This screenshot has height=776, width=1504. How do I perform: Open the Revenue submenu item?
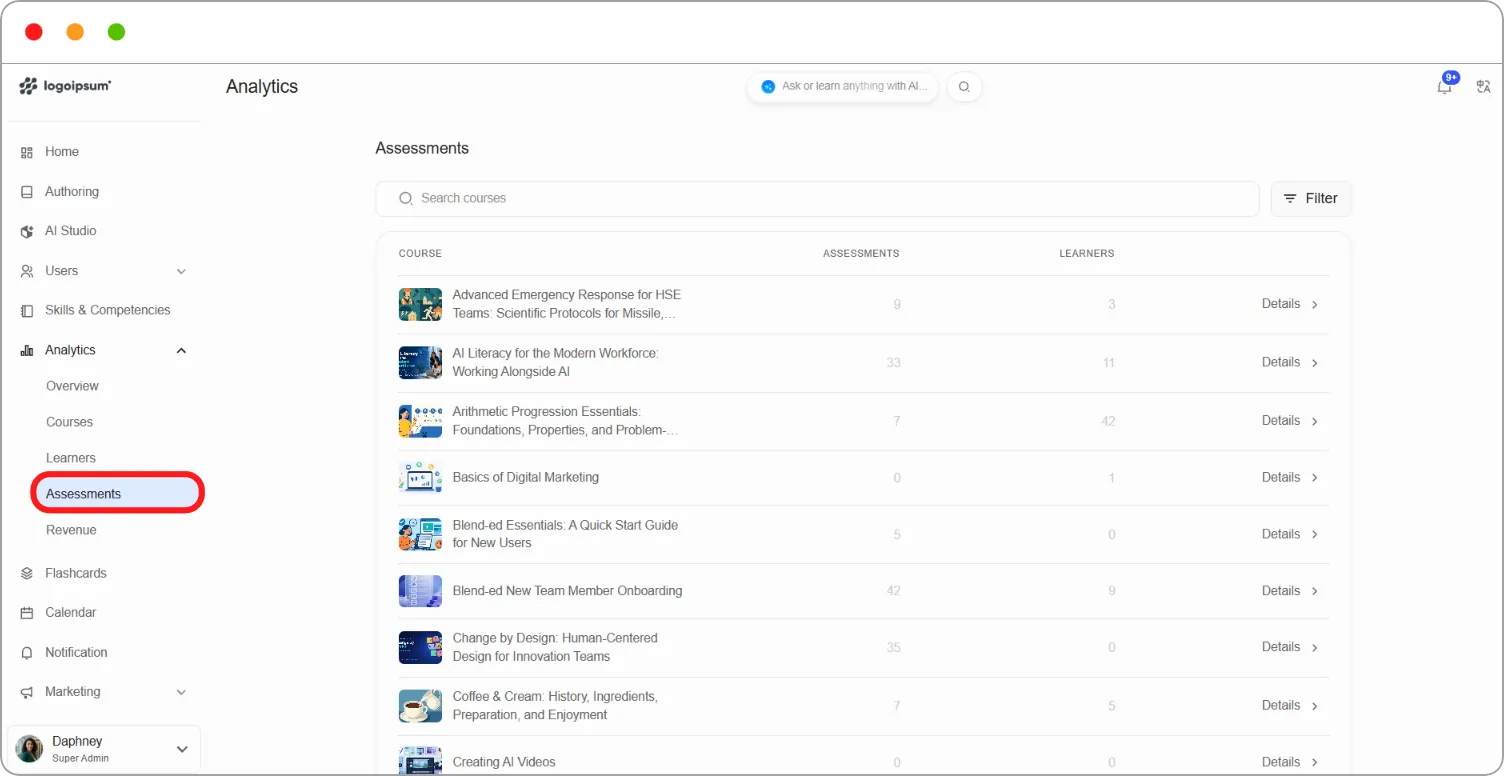71,530
